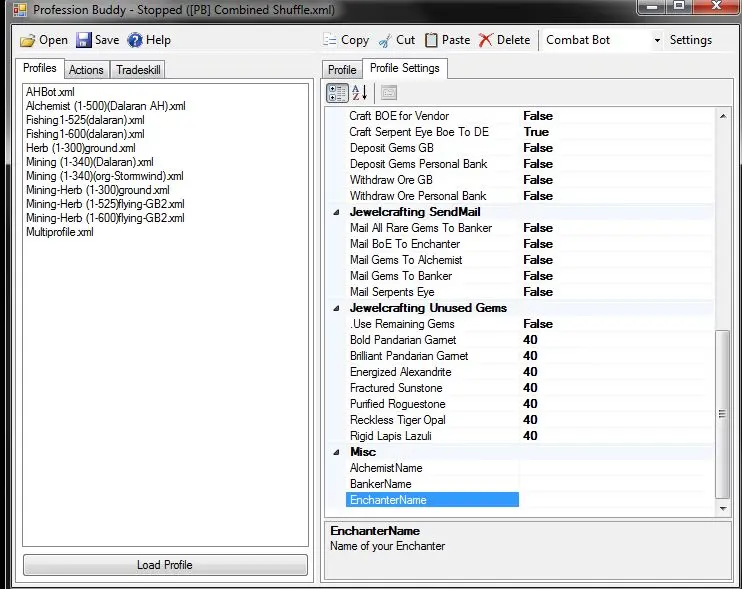
Task: Click the Save floppy disk icon
Action: (x=84, y=40)
